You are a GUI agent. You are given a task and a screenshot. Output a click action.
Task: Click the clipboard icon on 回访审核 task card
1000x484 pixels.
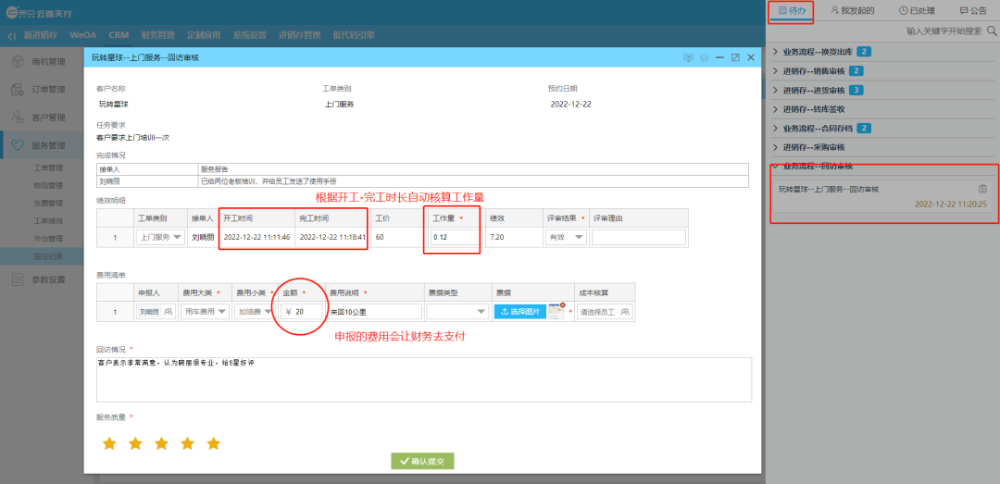coord(983,189)
